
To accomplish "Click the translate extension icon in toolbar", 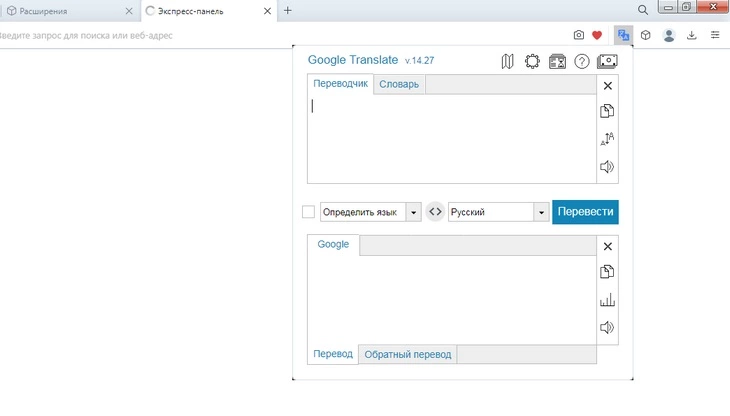I will point(623,35).
